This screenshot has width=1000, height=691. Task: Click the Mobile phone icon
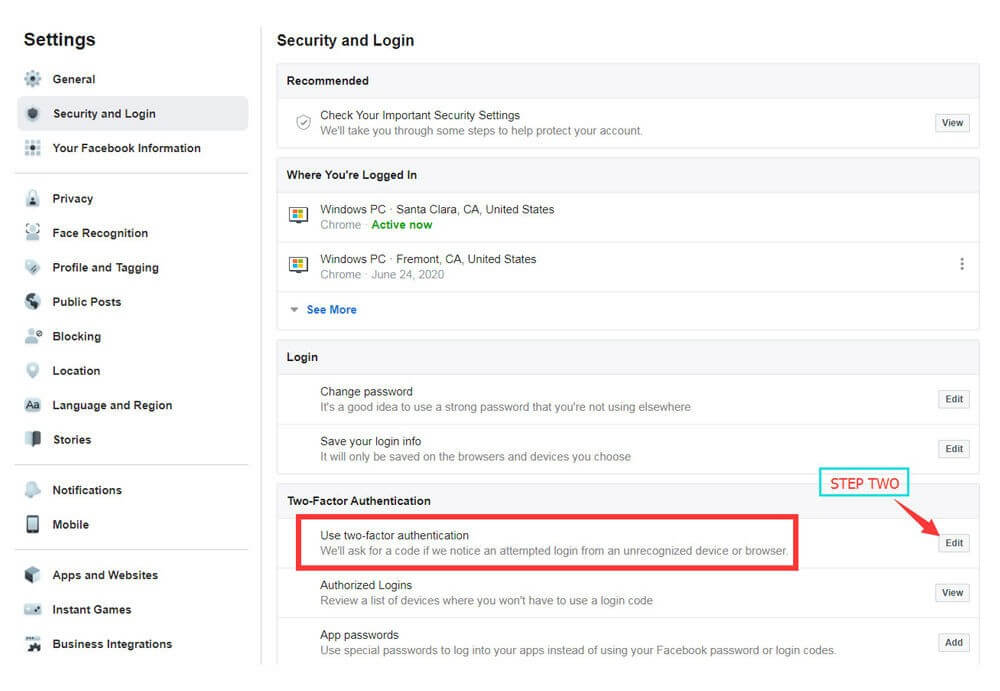point(33,524)
